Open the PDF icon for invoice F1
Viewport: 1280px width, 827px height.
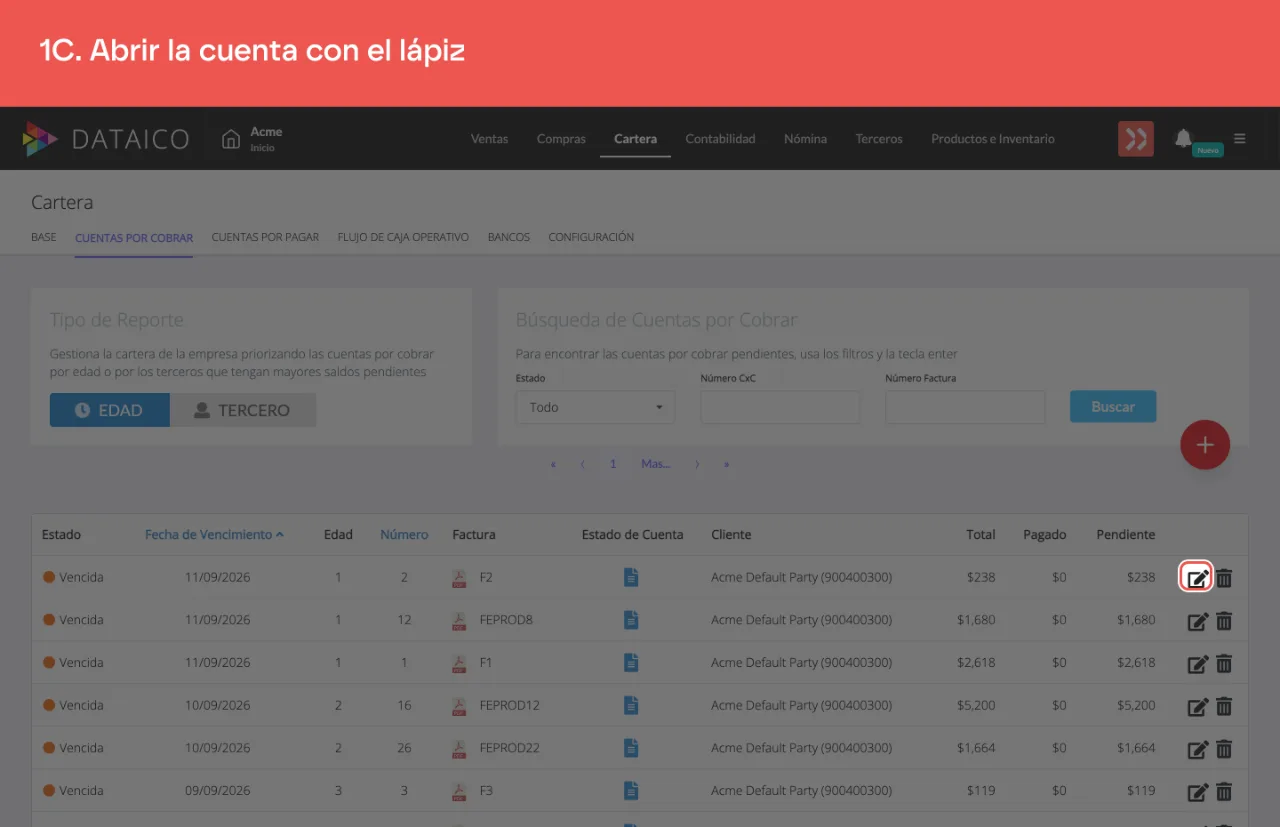coord(459,663)
